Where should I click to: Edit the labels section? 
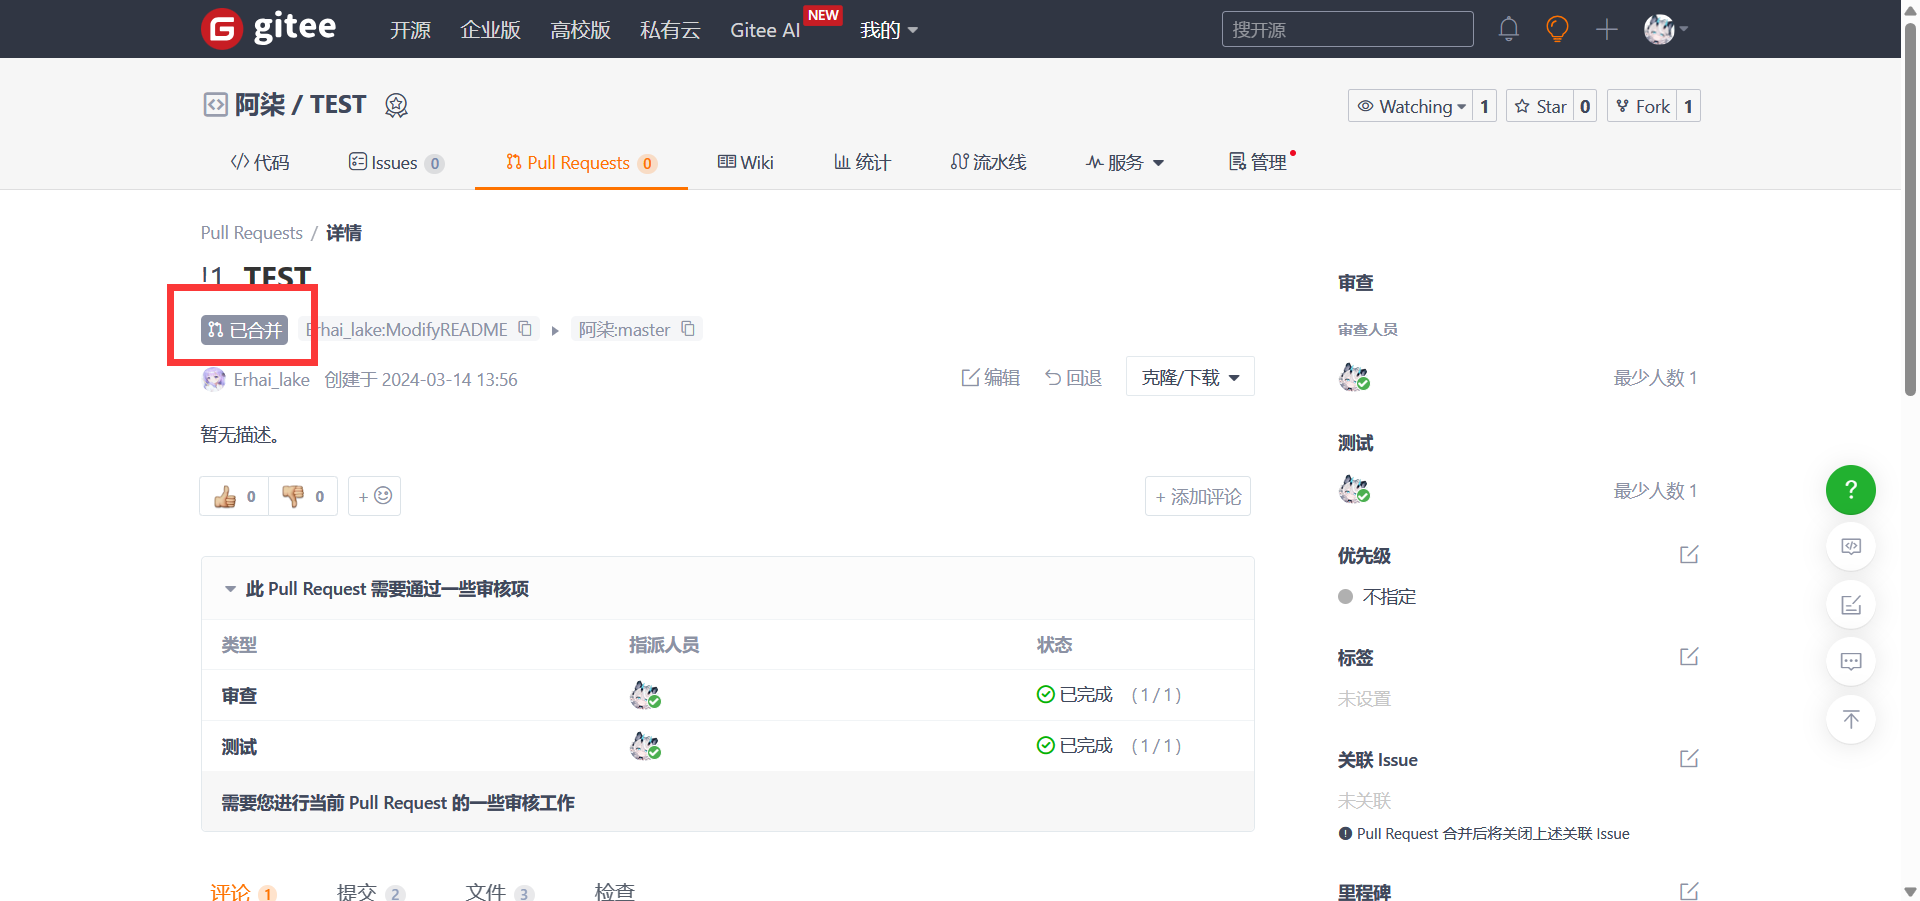[x=1688, y=657]
